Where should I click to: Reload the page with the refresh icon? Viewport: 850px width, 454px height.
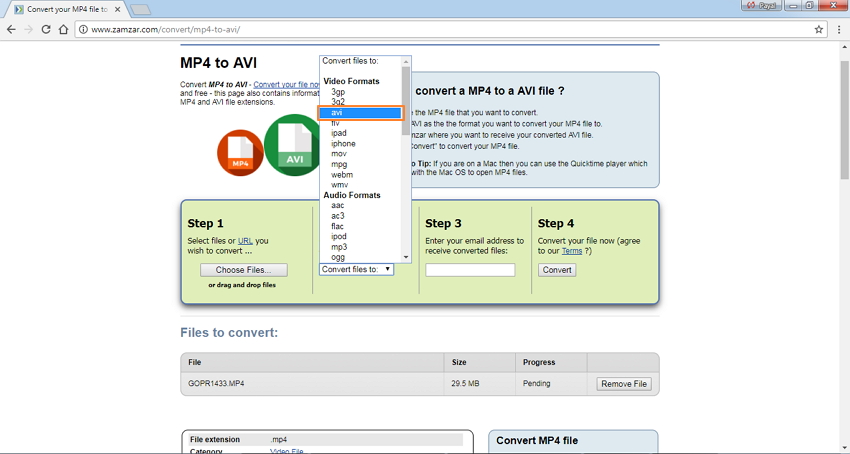46,29
